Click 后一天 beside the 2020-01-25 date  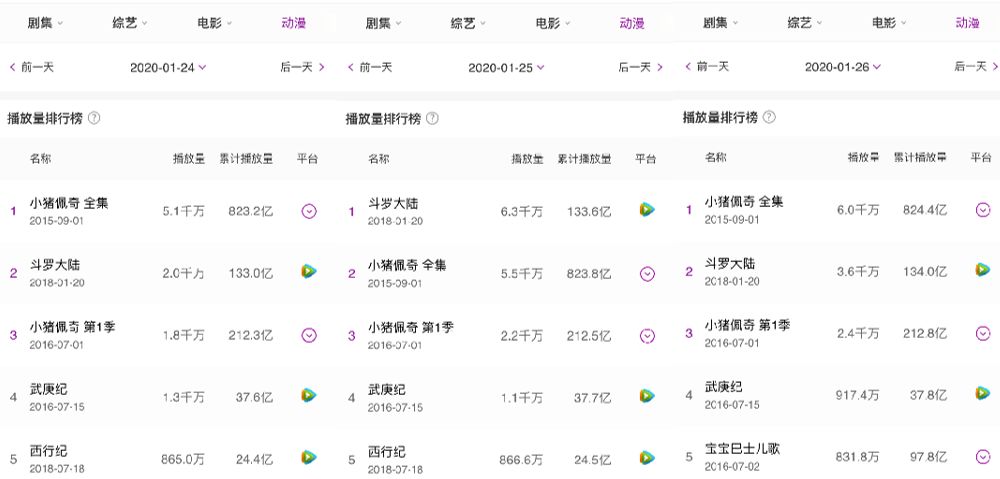pos(640,68)
